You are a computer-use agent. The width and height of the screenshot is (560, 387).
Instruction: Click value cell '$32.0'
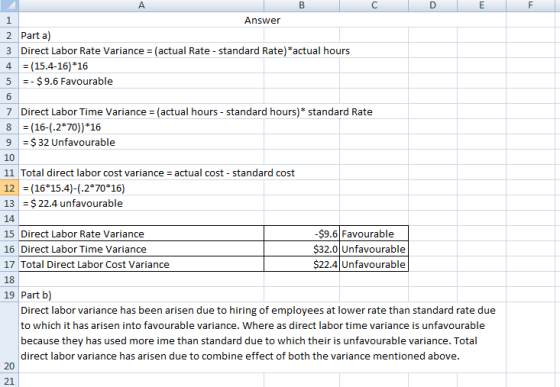tap(302, 249)
